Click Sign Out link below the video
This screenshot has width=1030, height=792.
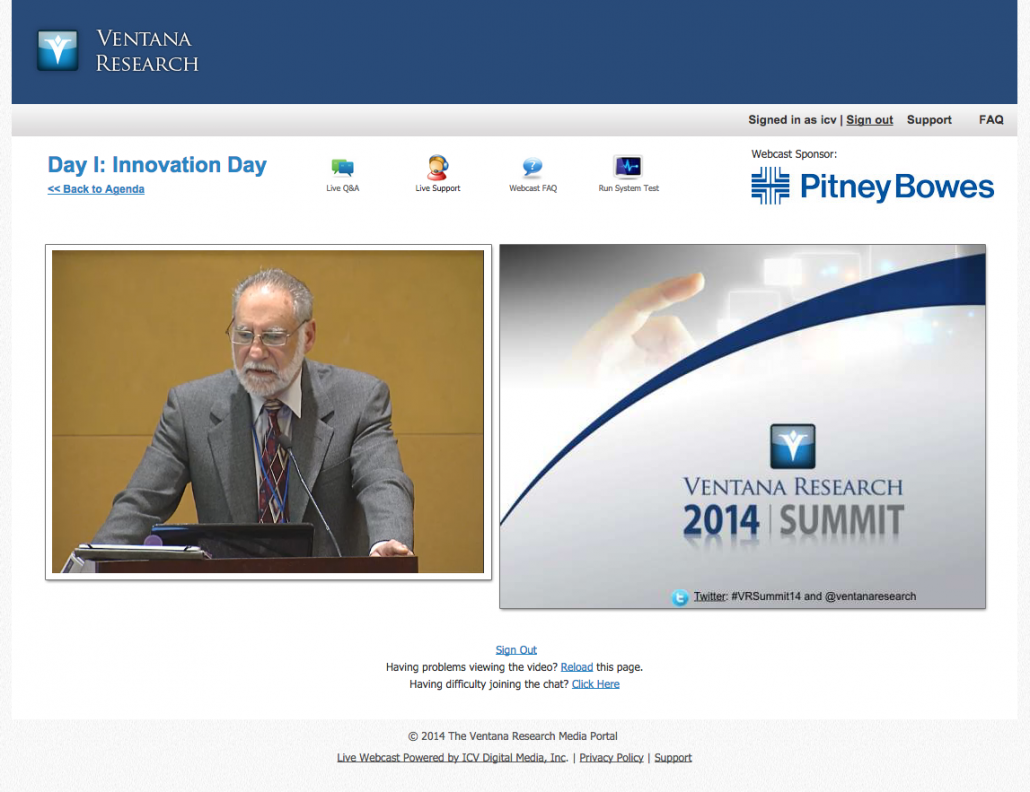pos(516,649)
